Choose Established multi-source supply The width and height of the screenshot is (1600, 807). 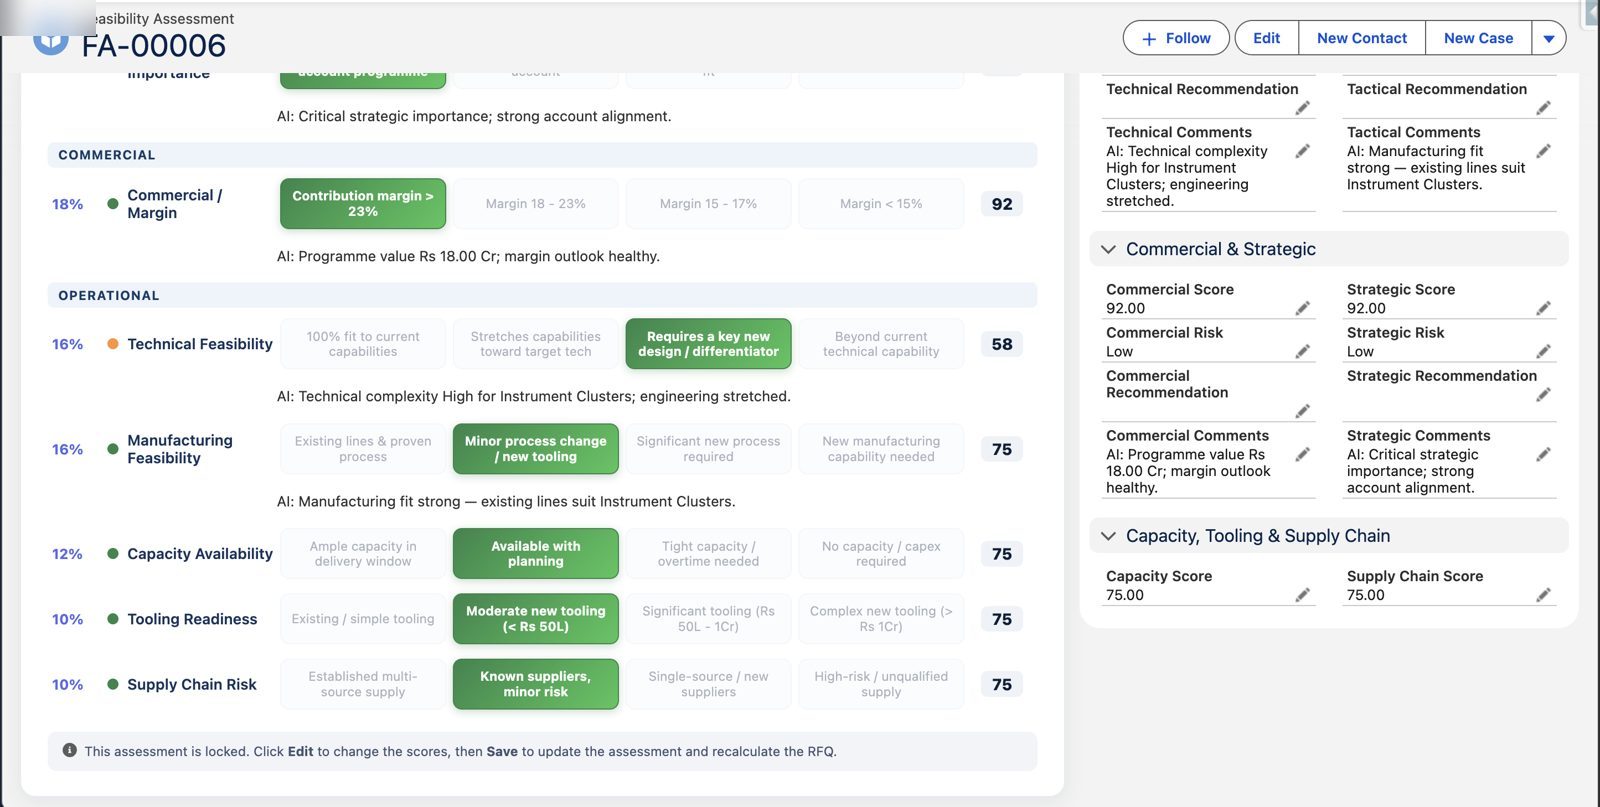(x=363, y=684)
